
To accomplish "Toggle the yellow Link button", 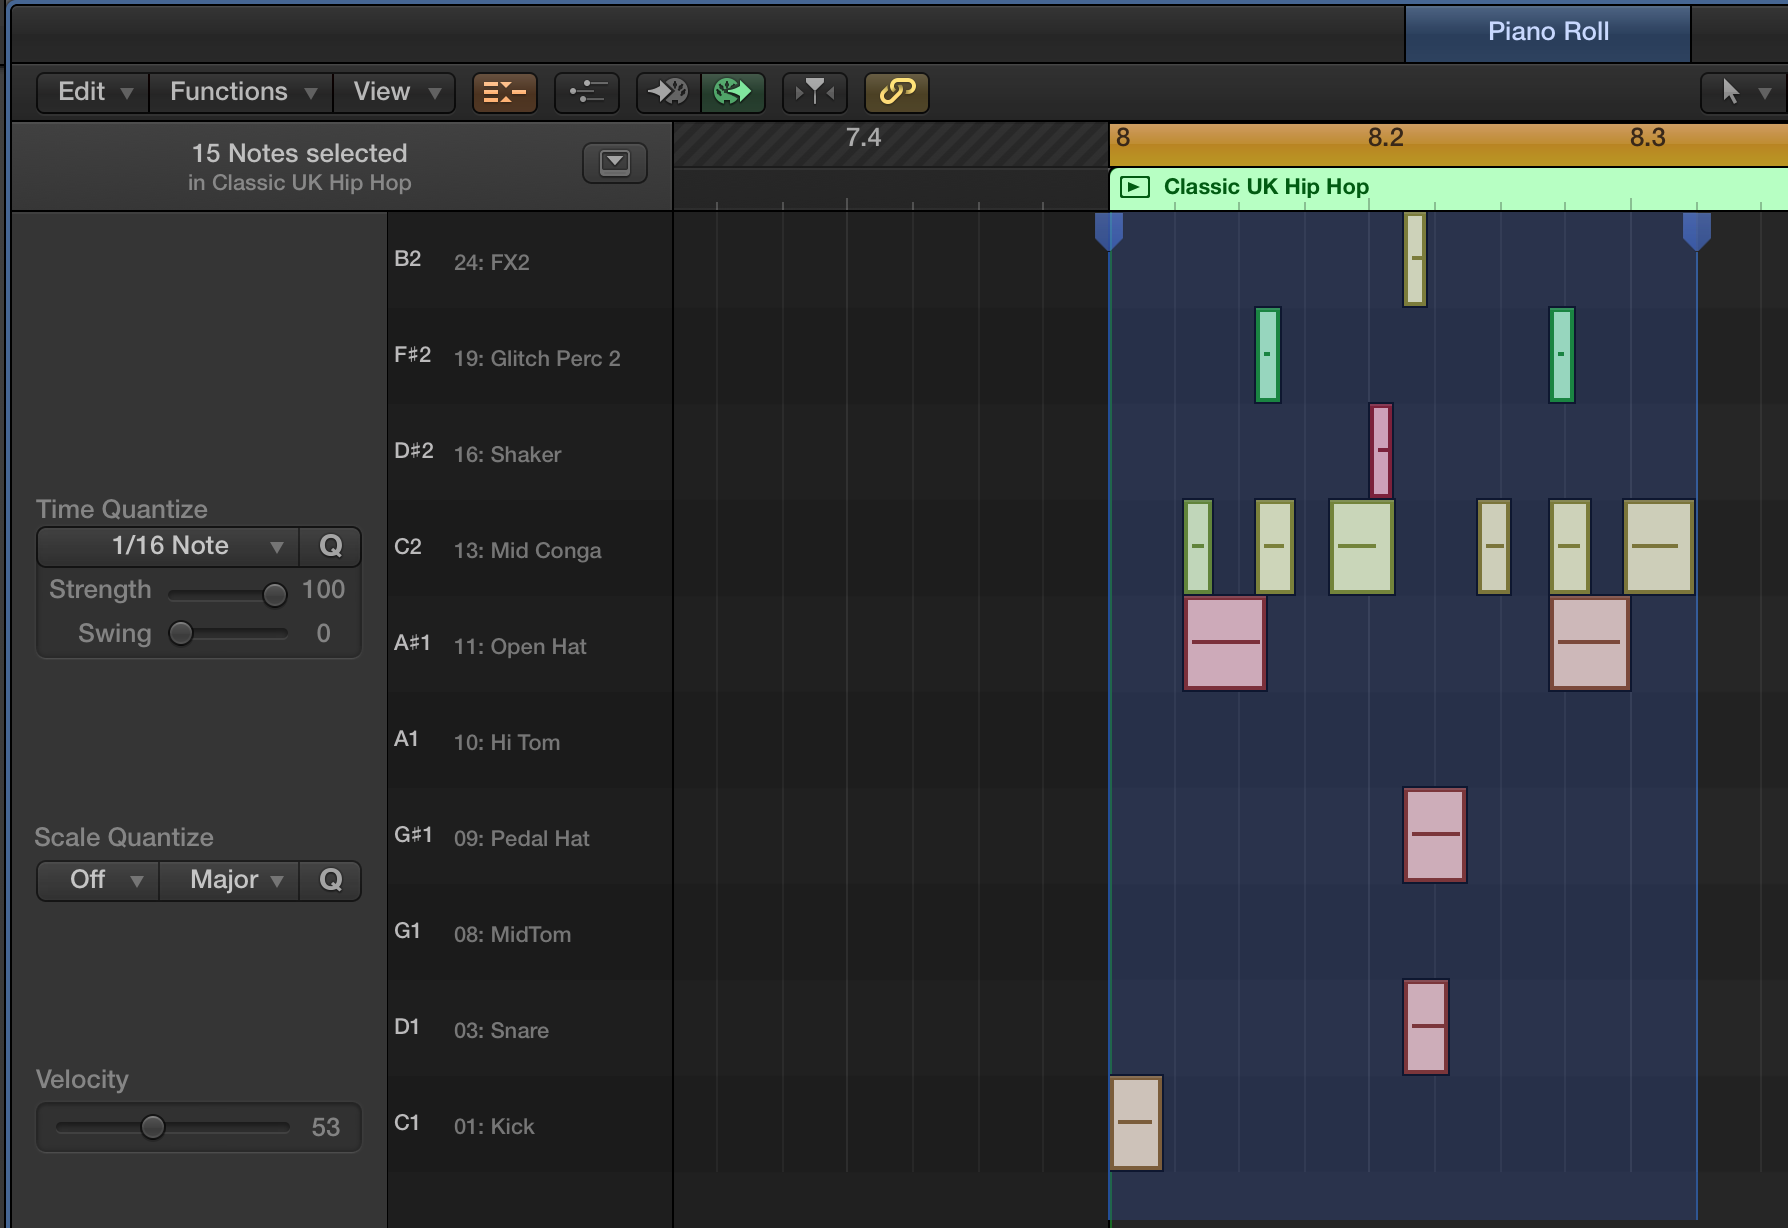I will [897, 92].
